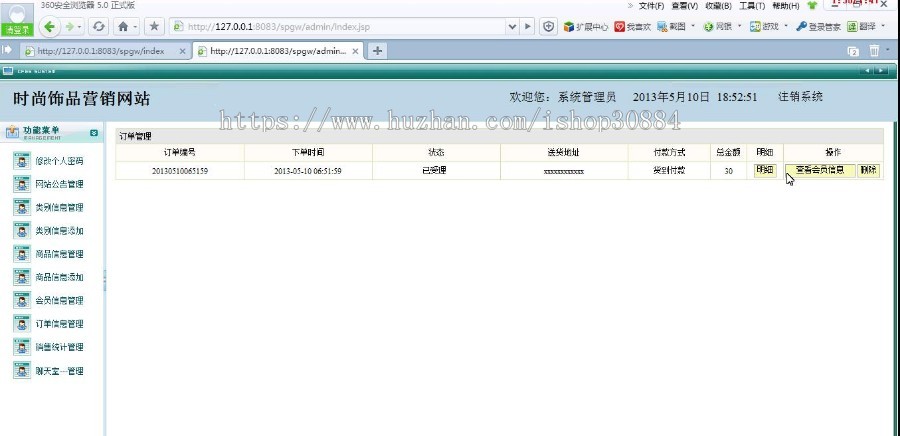Go back with the green back arrow

coord(49,26)
